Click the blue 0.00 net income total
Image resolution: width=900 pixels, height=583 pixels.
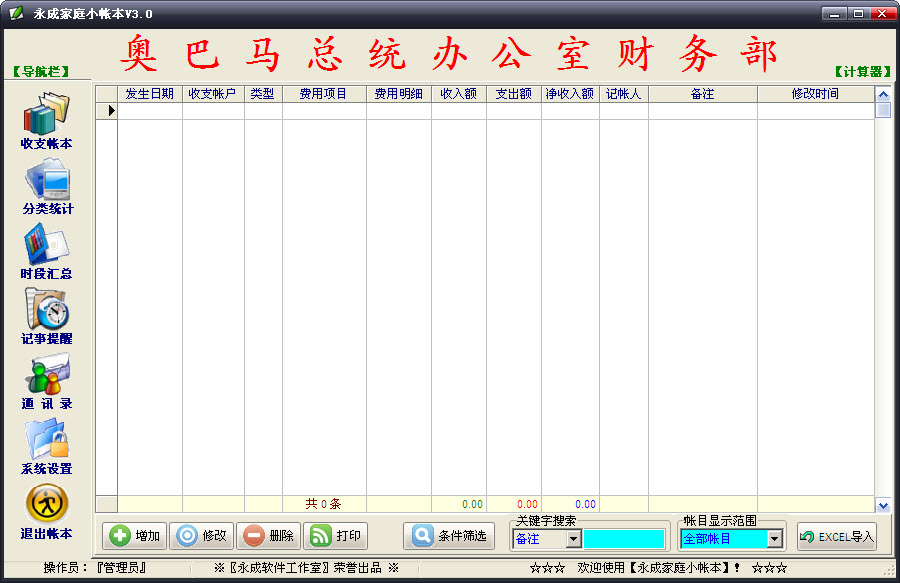[x=585, y=504]
